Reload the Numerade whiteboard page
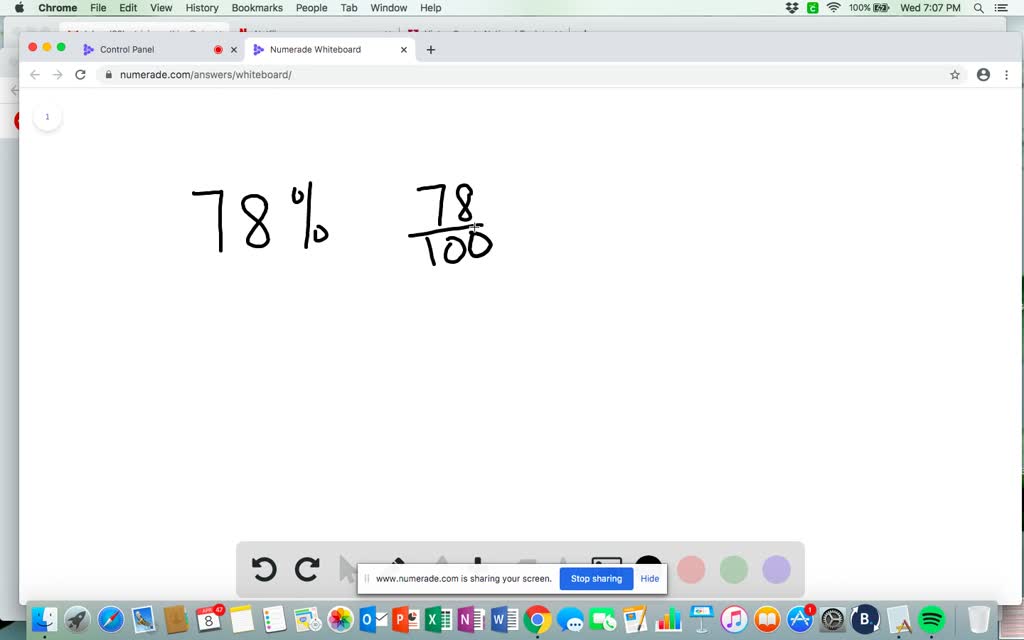Viewport: 1024px width, 640px height. click(81, 74)
